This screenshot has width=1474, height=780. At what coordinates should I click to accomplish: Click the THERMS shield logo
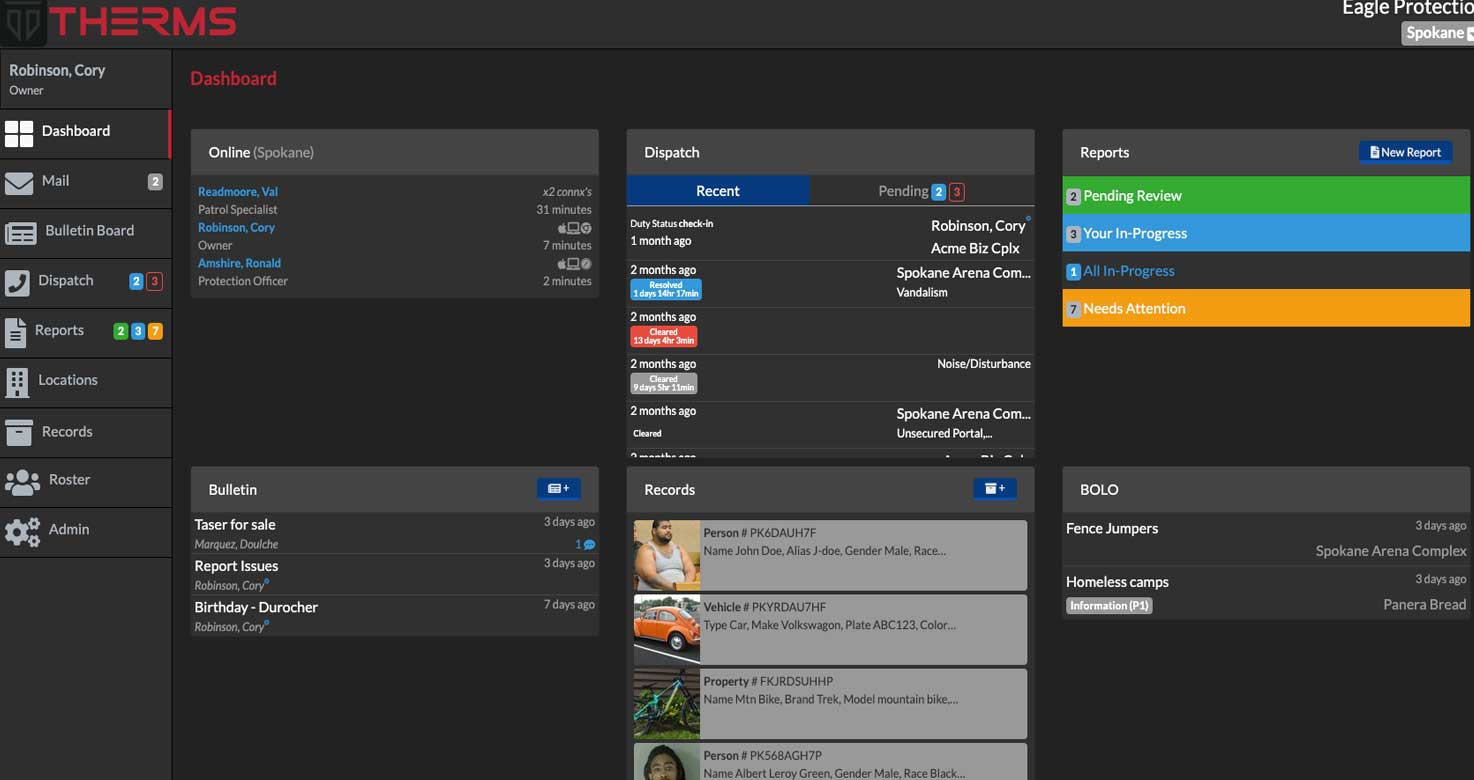[22, 20]
